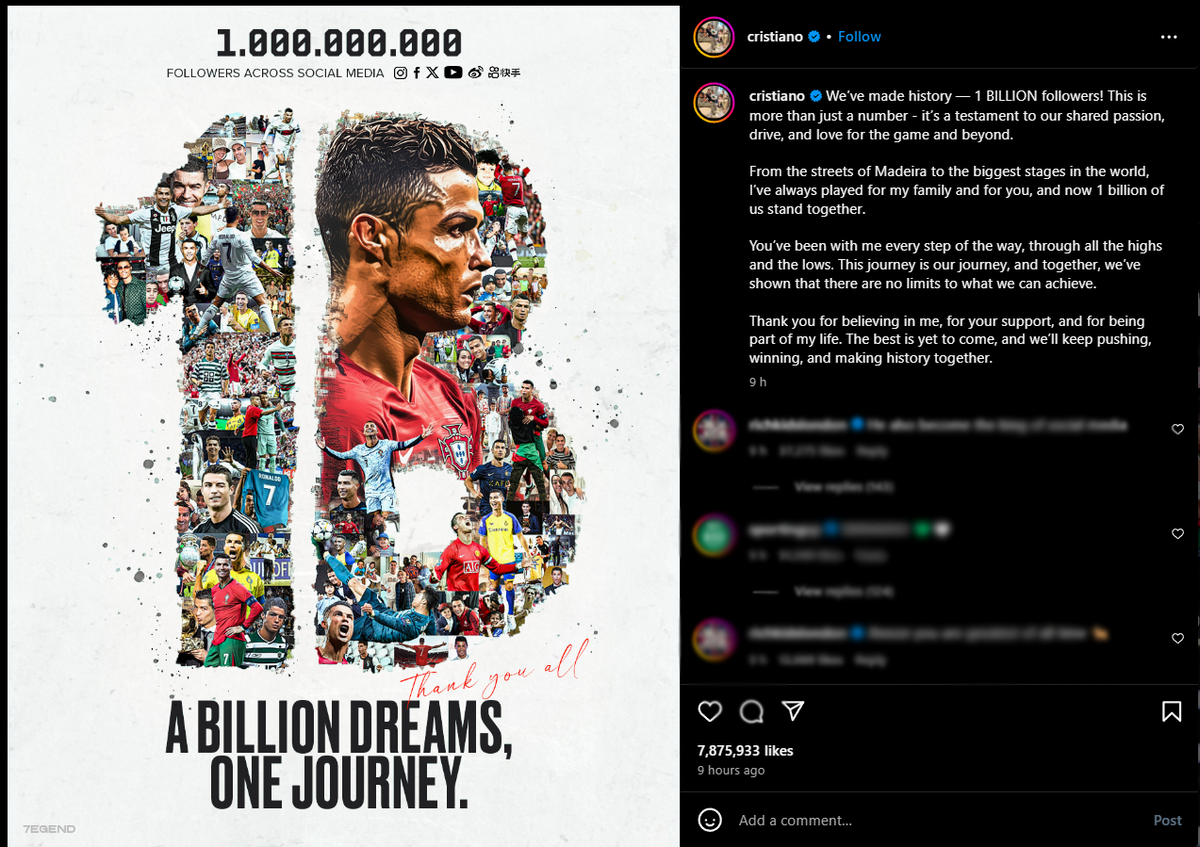Click the first commenter's profile picture
Screen dimensions: 1200x847
[714, 429]
